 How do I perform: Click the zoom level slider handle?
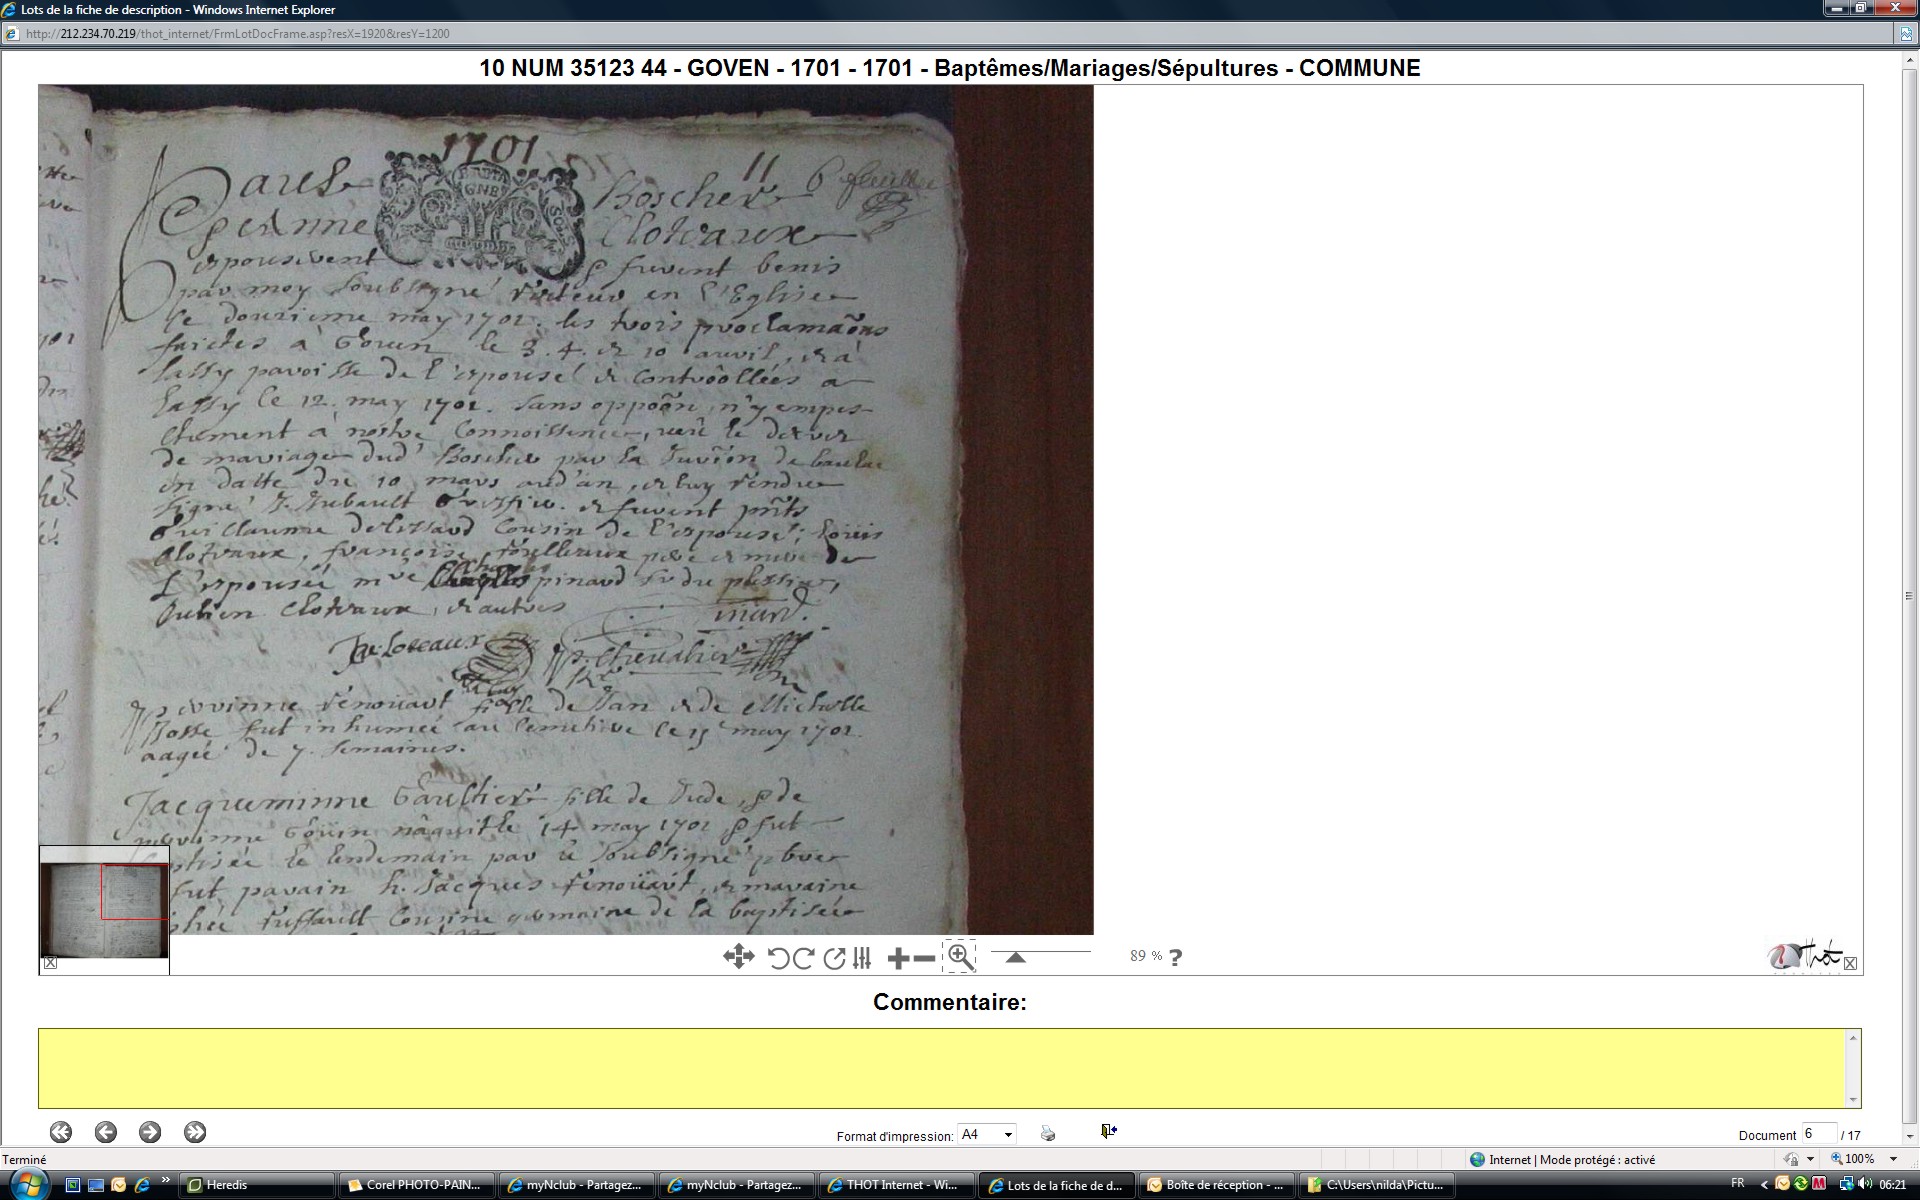(x=1015, y=958)
